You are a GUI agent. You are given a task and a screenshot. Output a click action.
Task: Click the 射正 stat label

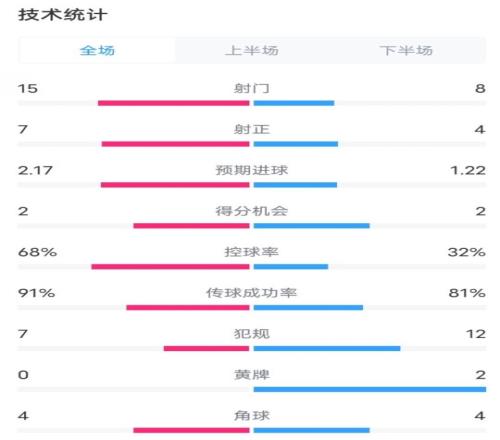(x=252, y=129)
